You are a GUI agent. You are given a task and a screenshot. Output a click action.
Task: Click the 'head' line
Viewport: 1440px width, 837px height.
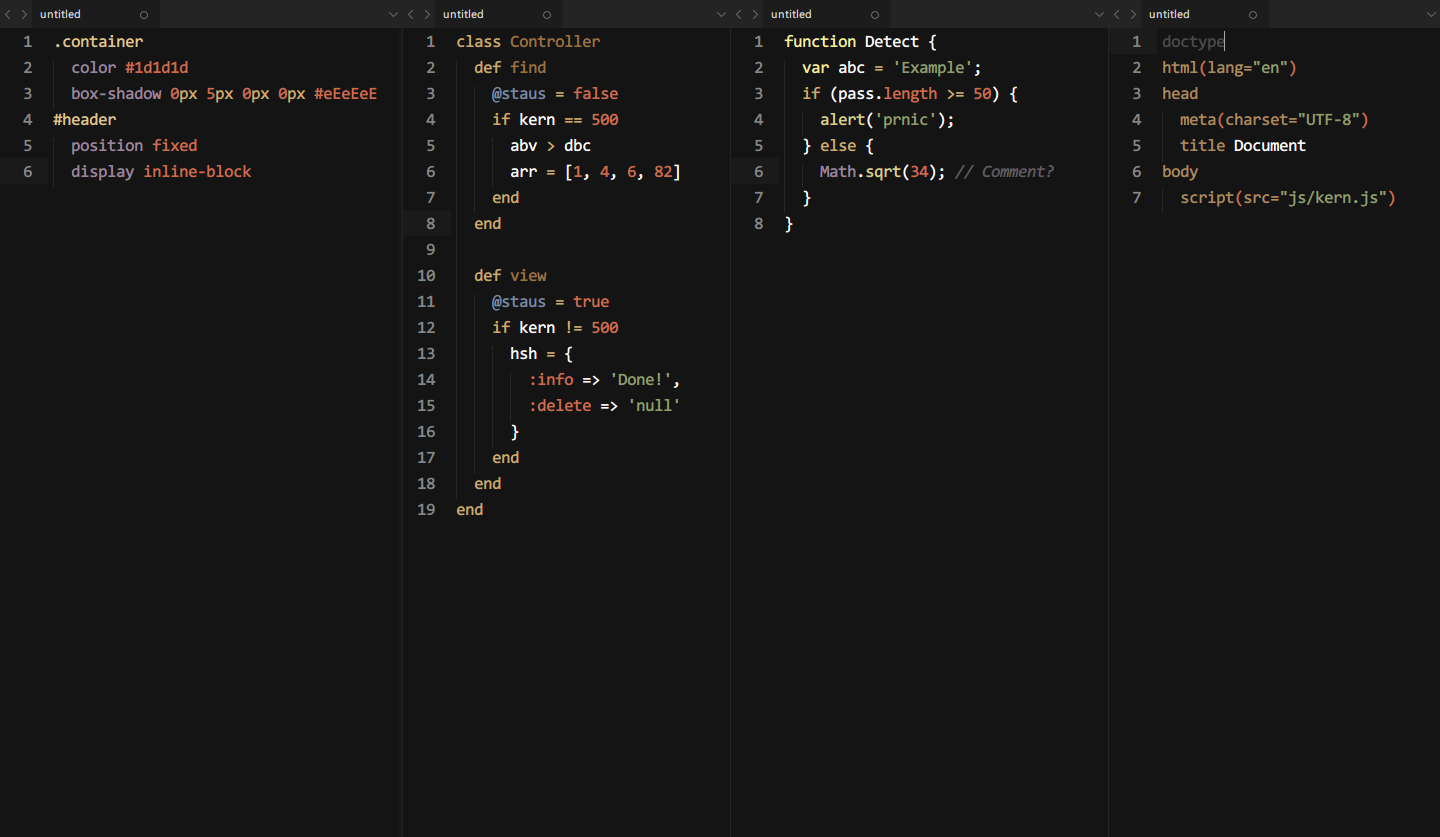[1180, 94]
